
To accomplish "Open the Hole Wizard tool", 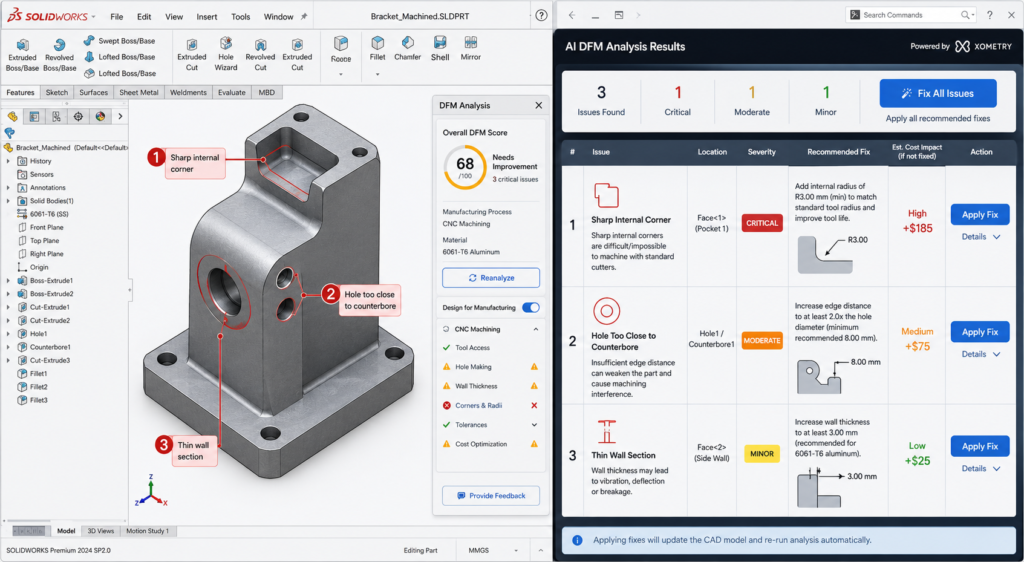I will click(x=226, y=54).
